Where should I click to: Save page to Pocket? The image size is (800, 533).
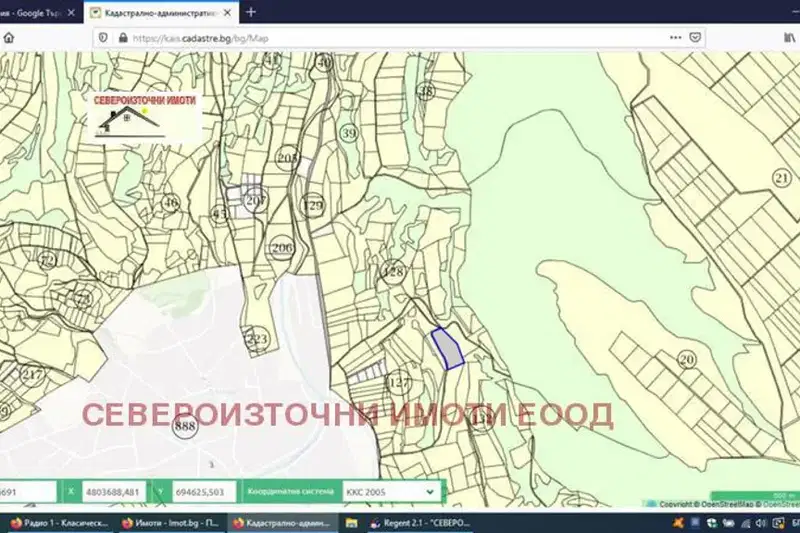click(x=695, y=37)
